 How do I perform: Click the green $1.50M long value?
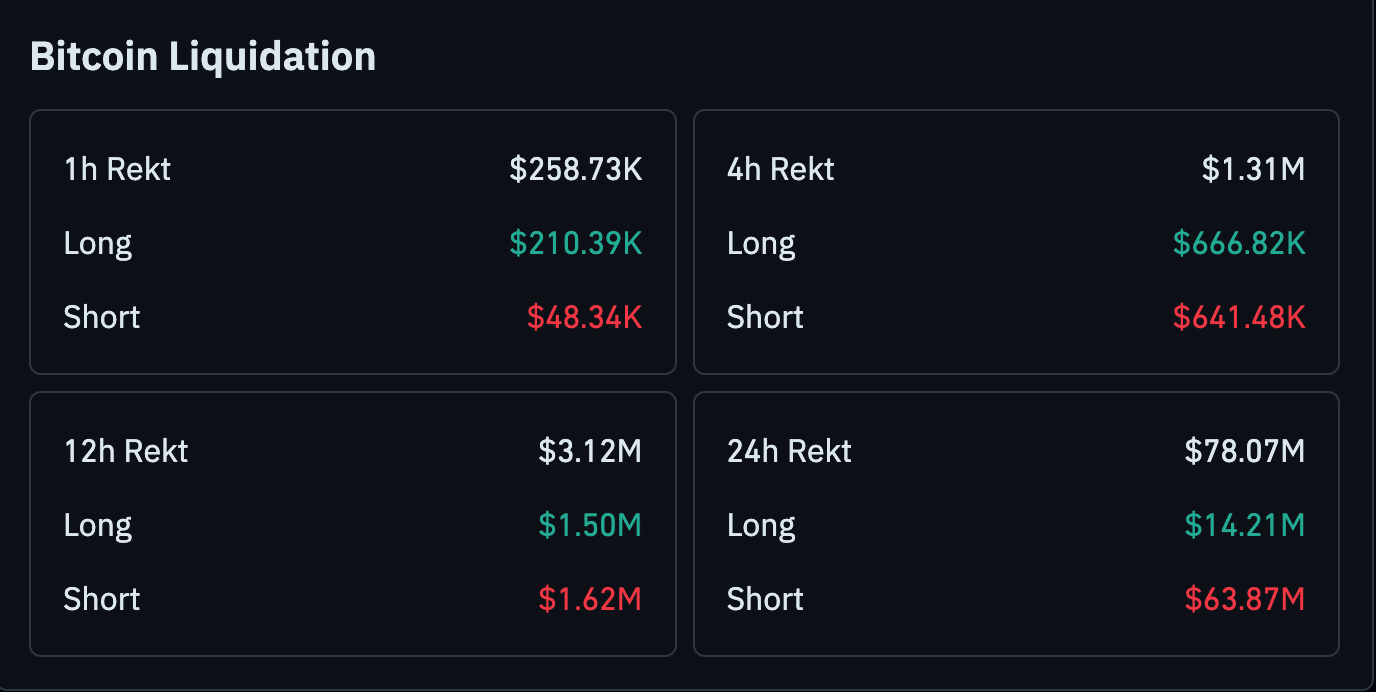(x=590, y=525)
